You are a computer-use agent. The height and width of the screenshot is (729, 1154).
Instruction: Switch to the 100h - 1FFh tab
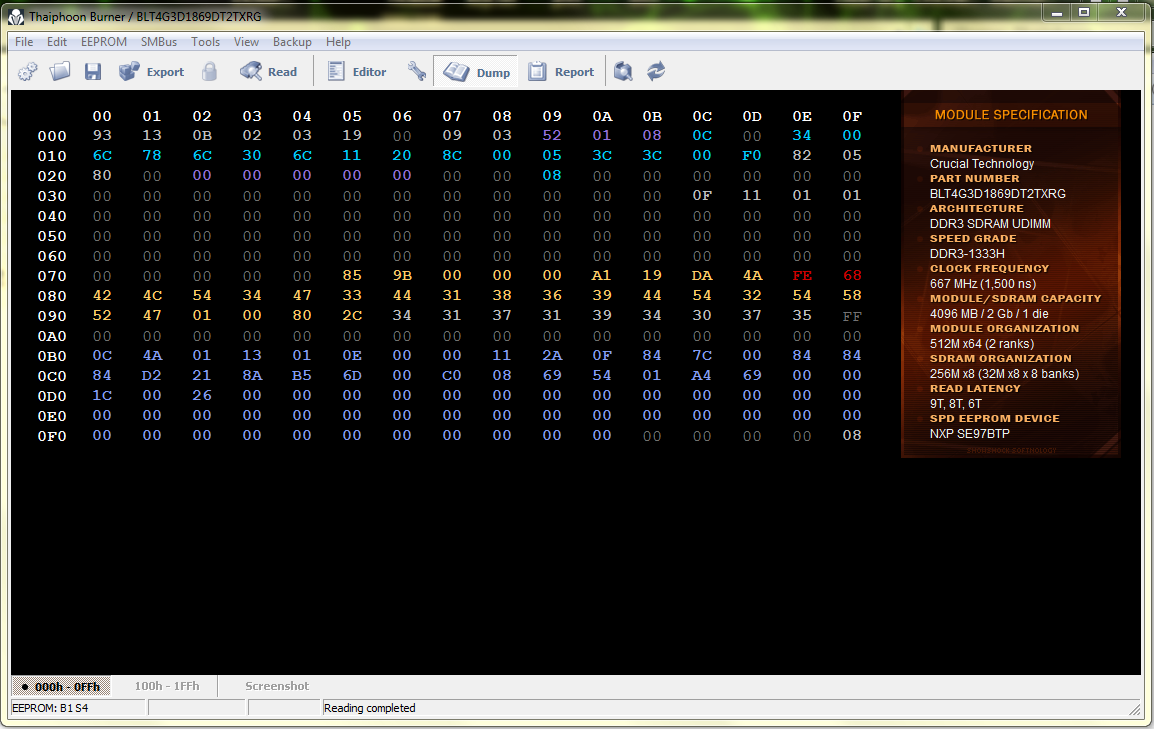166,686
